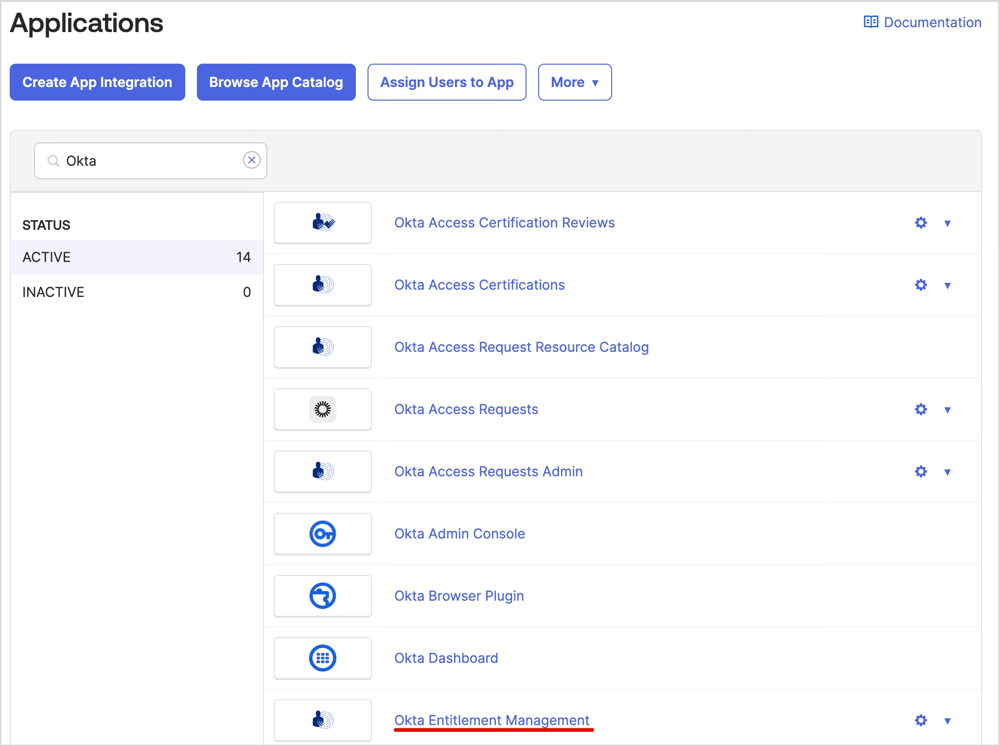Click Assign Users to App button
Viewport: 1000px width, 746px height.
[447, 82]
